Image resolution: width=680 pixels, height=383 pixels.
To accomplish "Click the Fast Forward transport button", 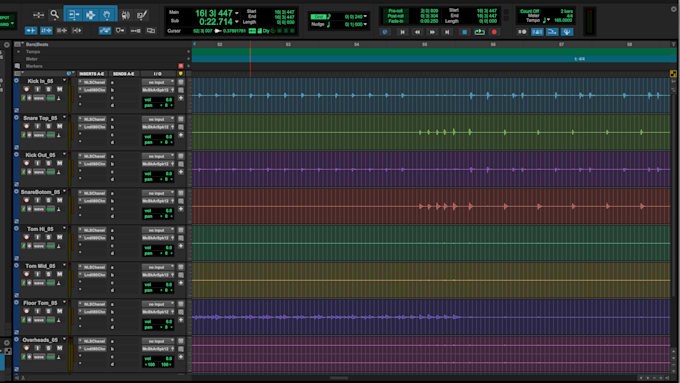I will pyautogui.click(x=432, y=32).
